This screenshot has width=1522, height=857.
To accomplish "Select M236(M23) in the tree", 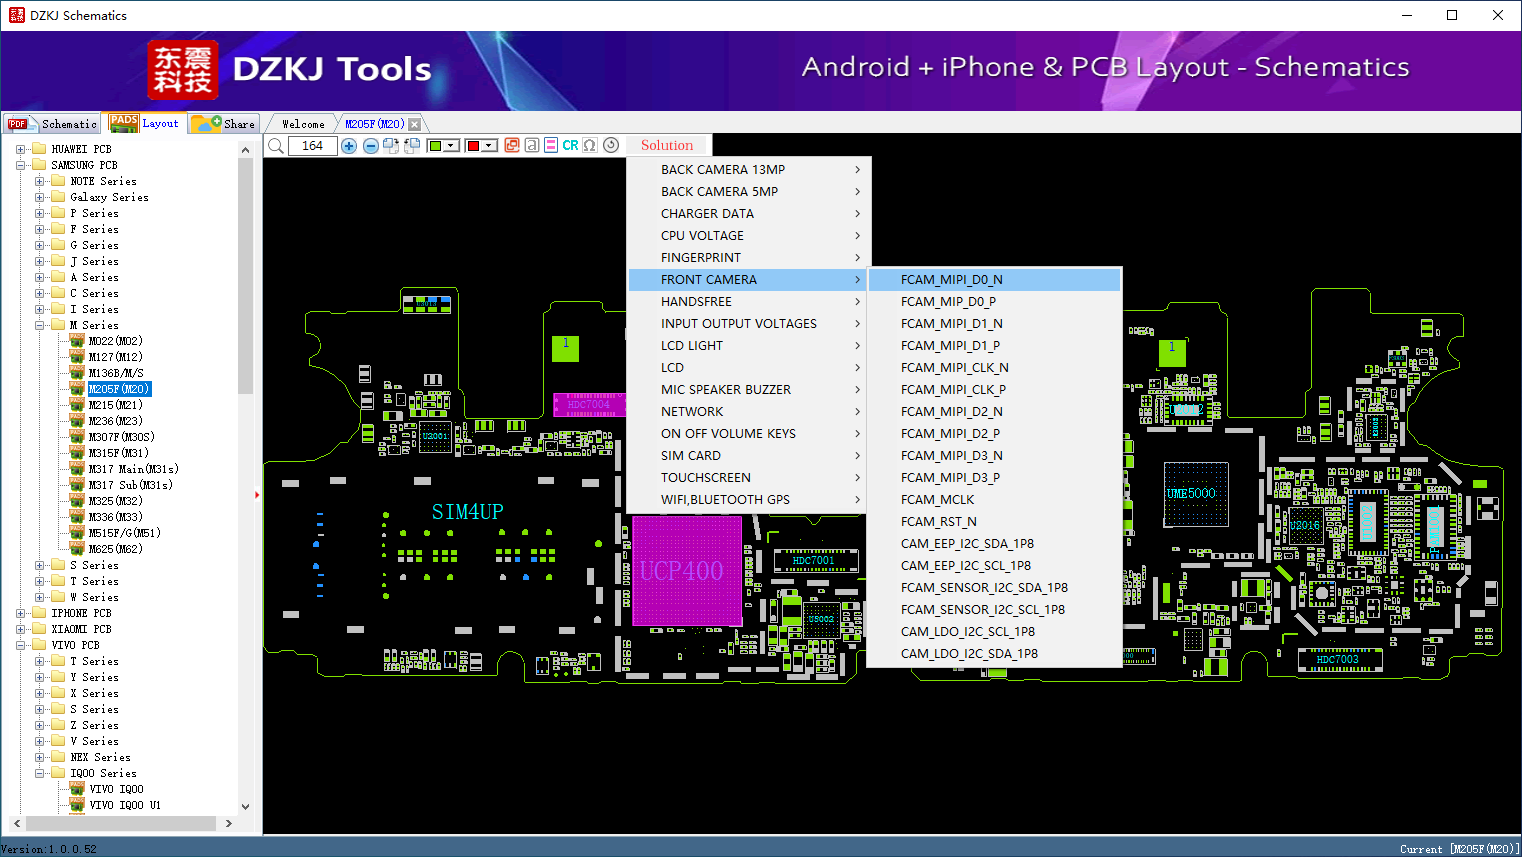I will (x=116, y=421).
